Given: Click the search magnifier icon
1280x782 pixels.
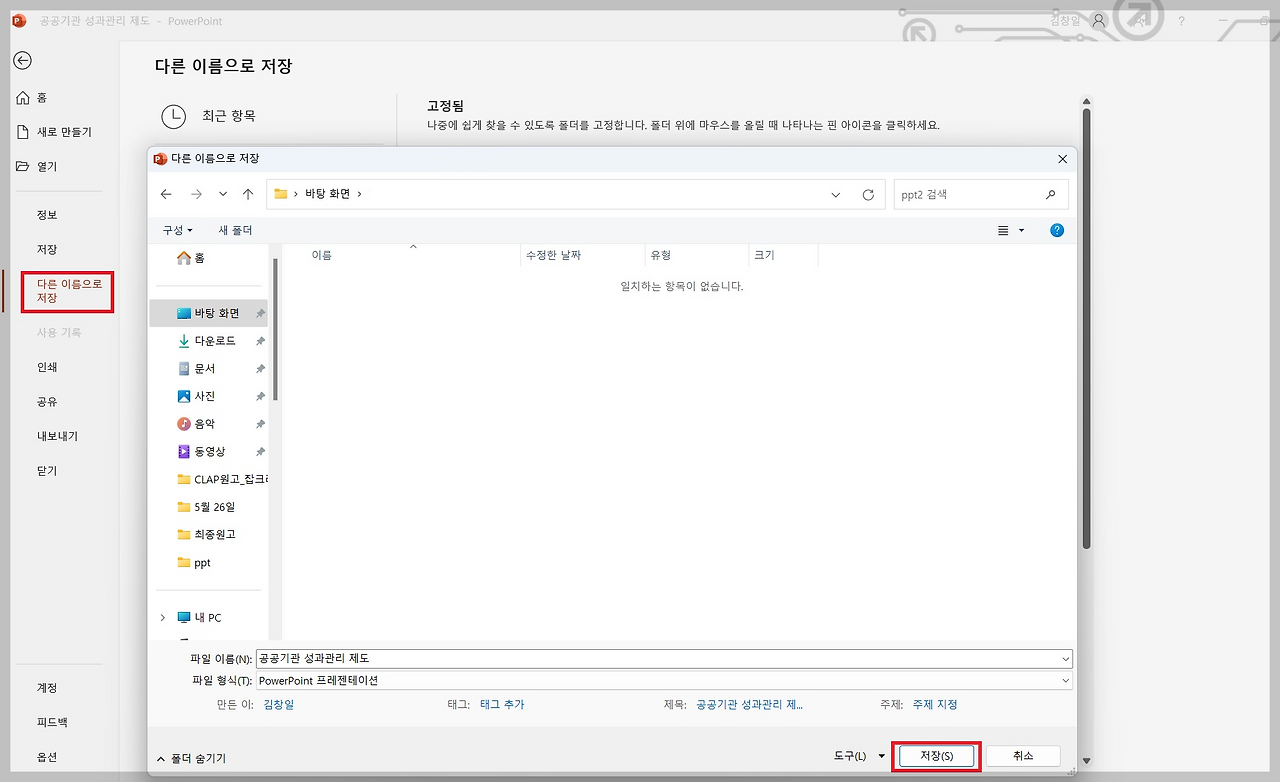Looking at the screenshot, I should tap(1050, 195).
